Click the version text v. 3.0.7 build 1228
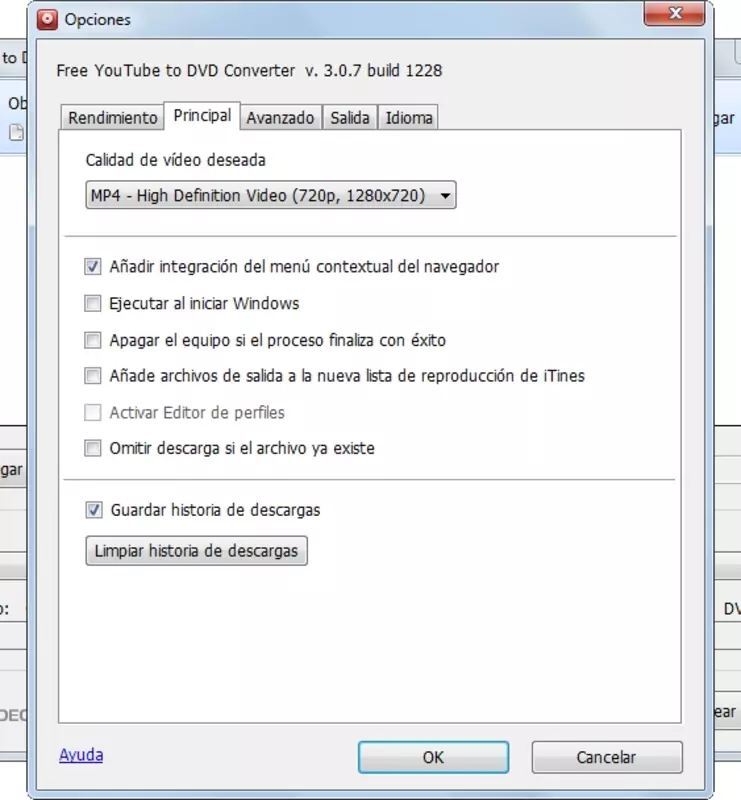This screenshot has width=741, height=800. point(374,70)
